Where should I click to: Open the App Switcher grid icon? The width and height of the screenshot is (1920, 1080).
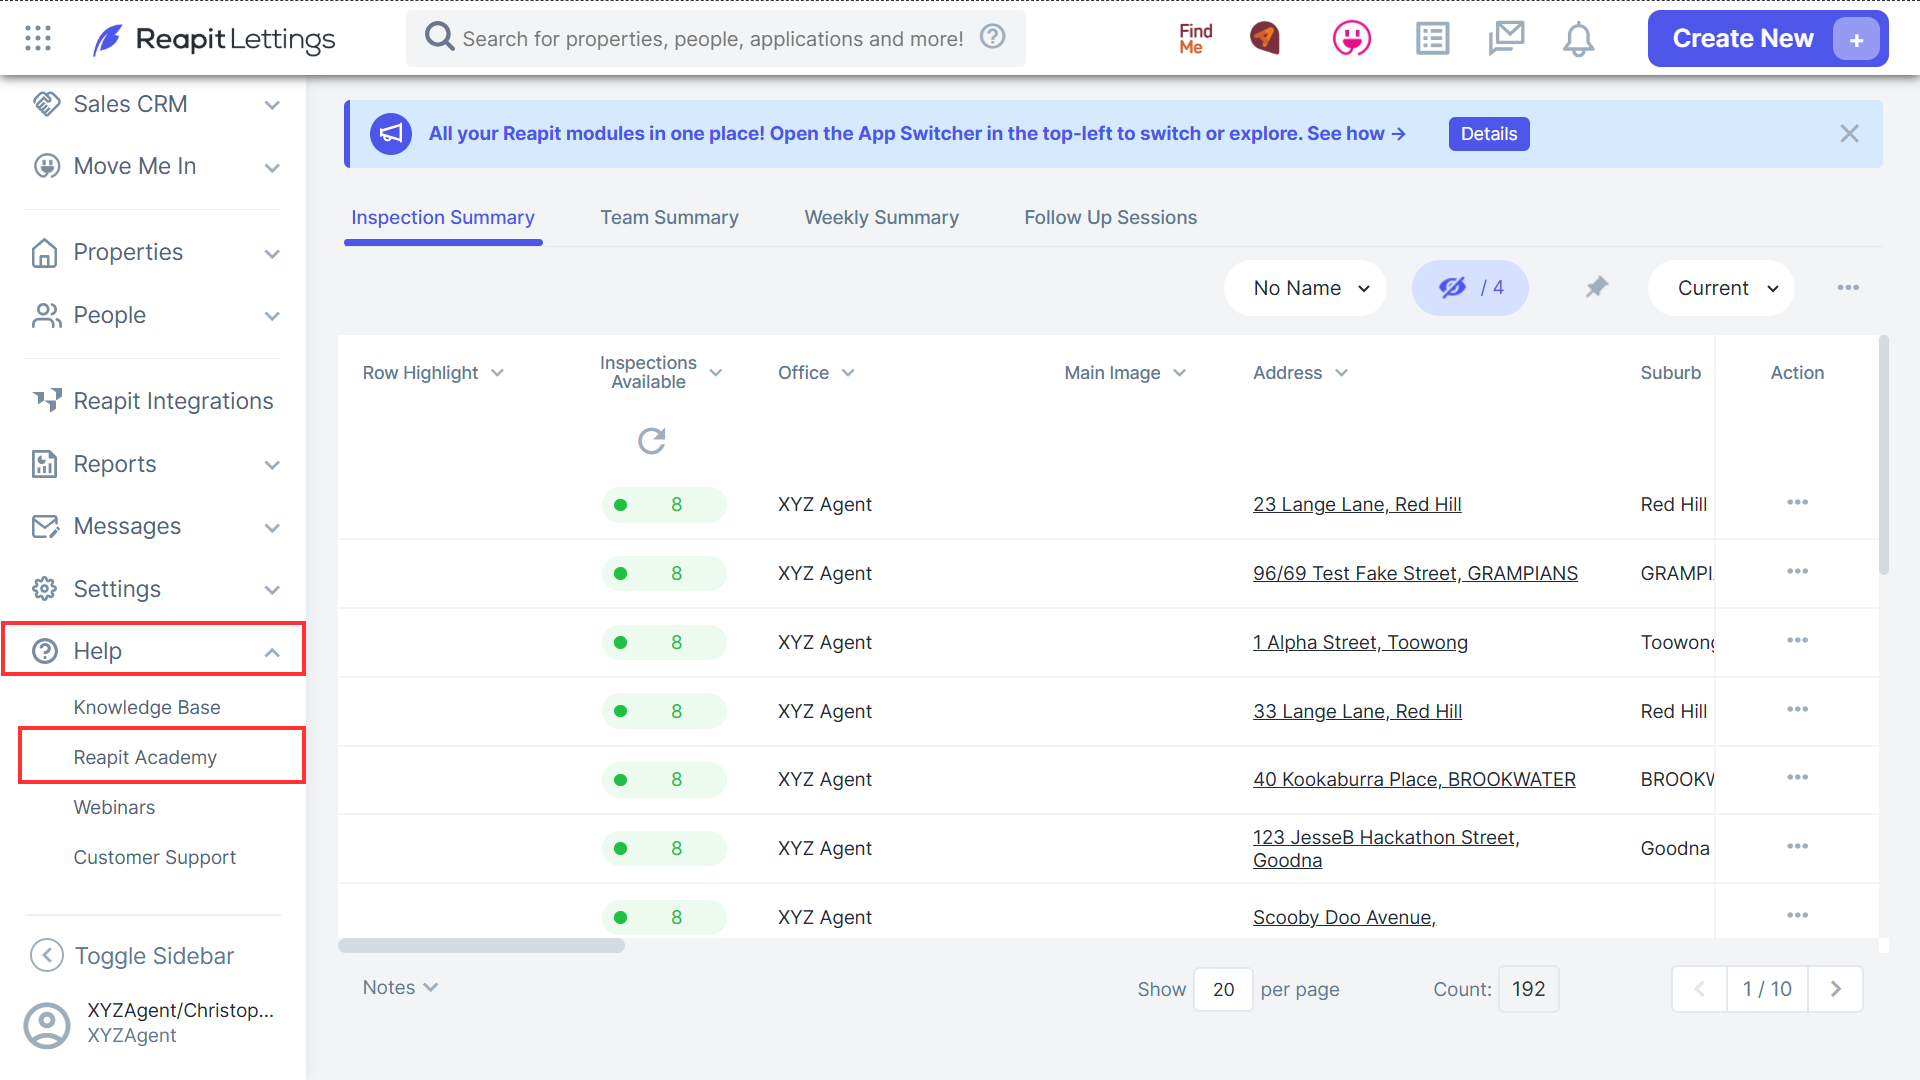click(x=38, y=38)
